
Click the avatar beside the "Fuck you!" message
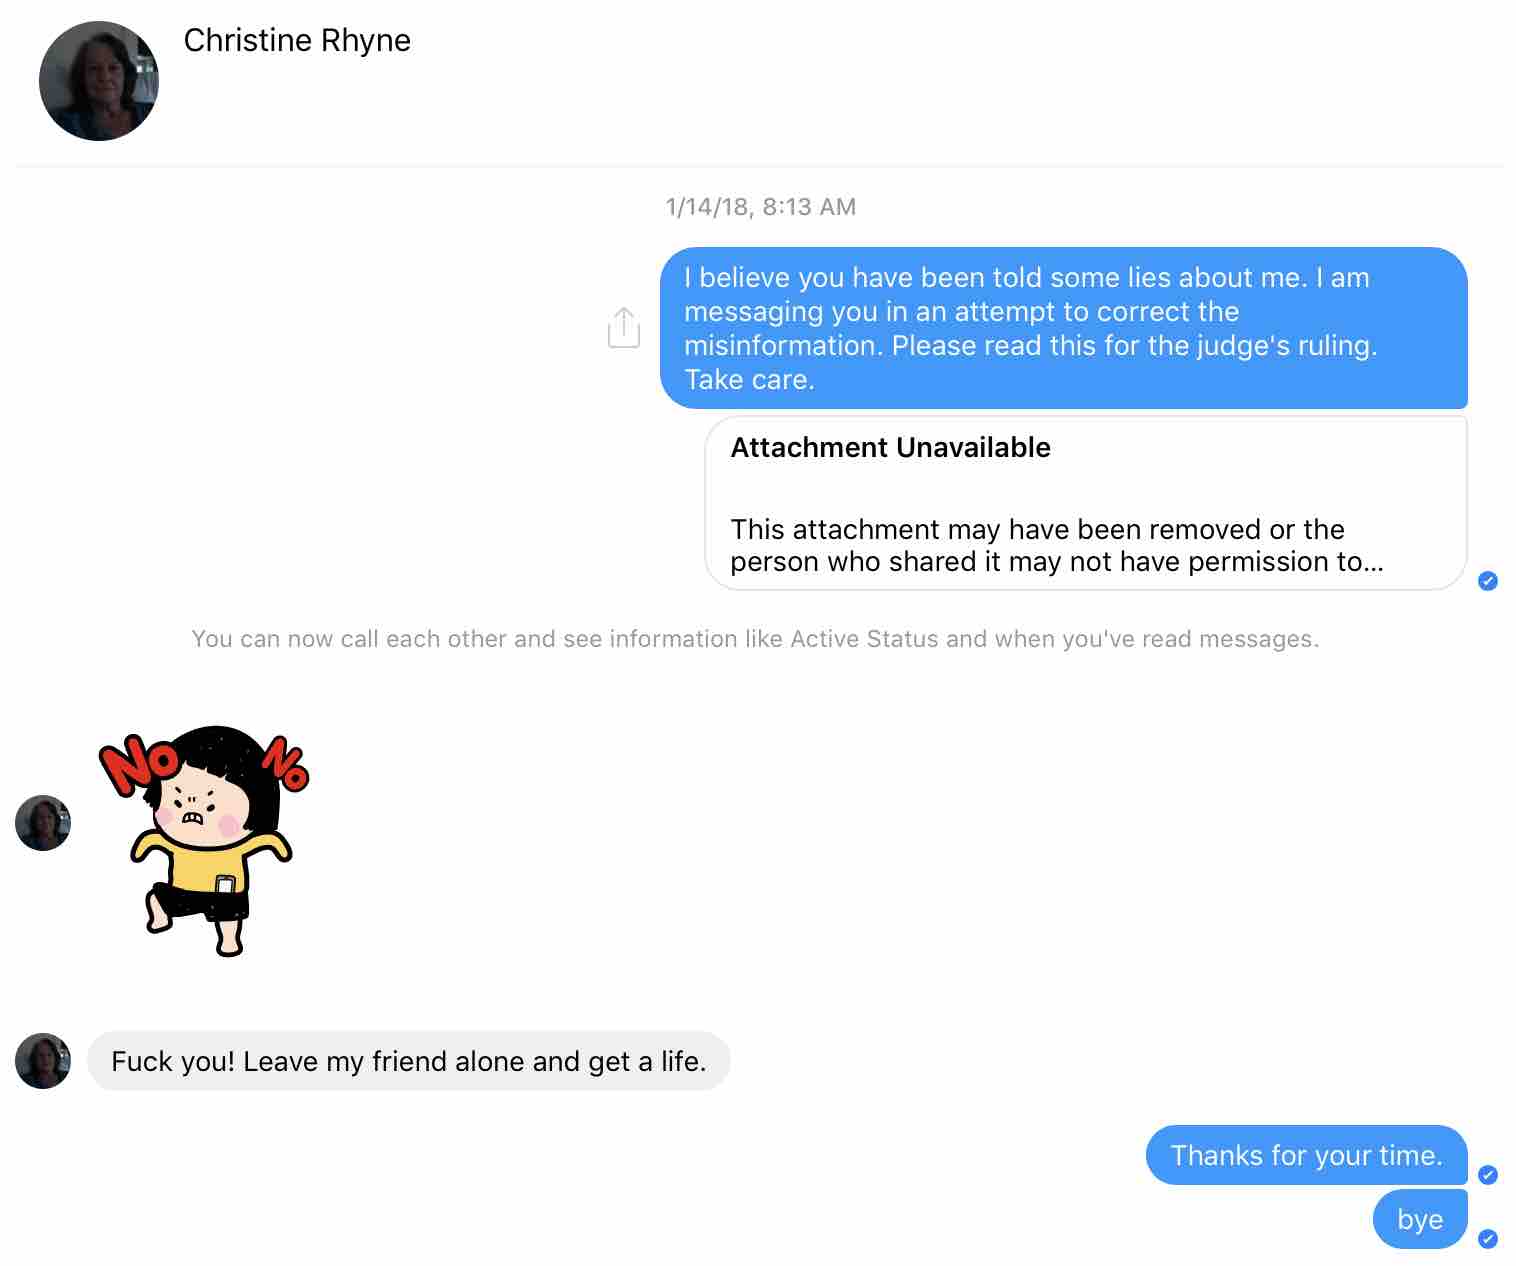(43, 1061)
